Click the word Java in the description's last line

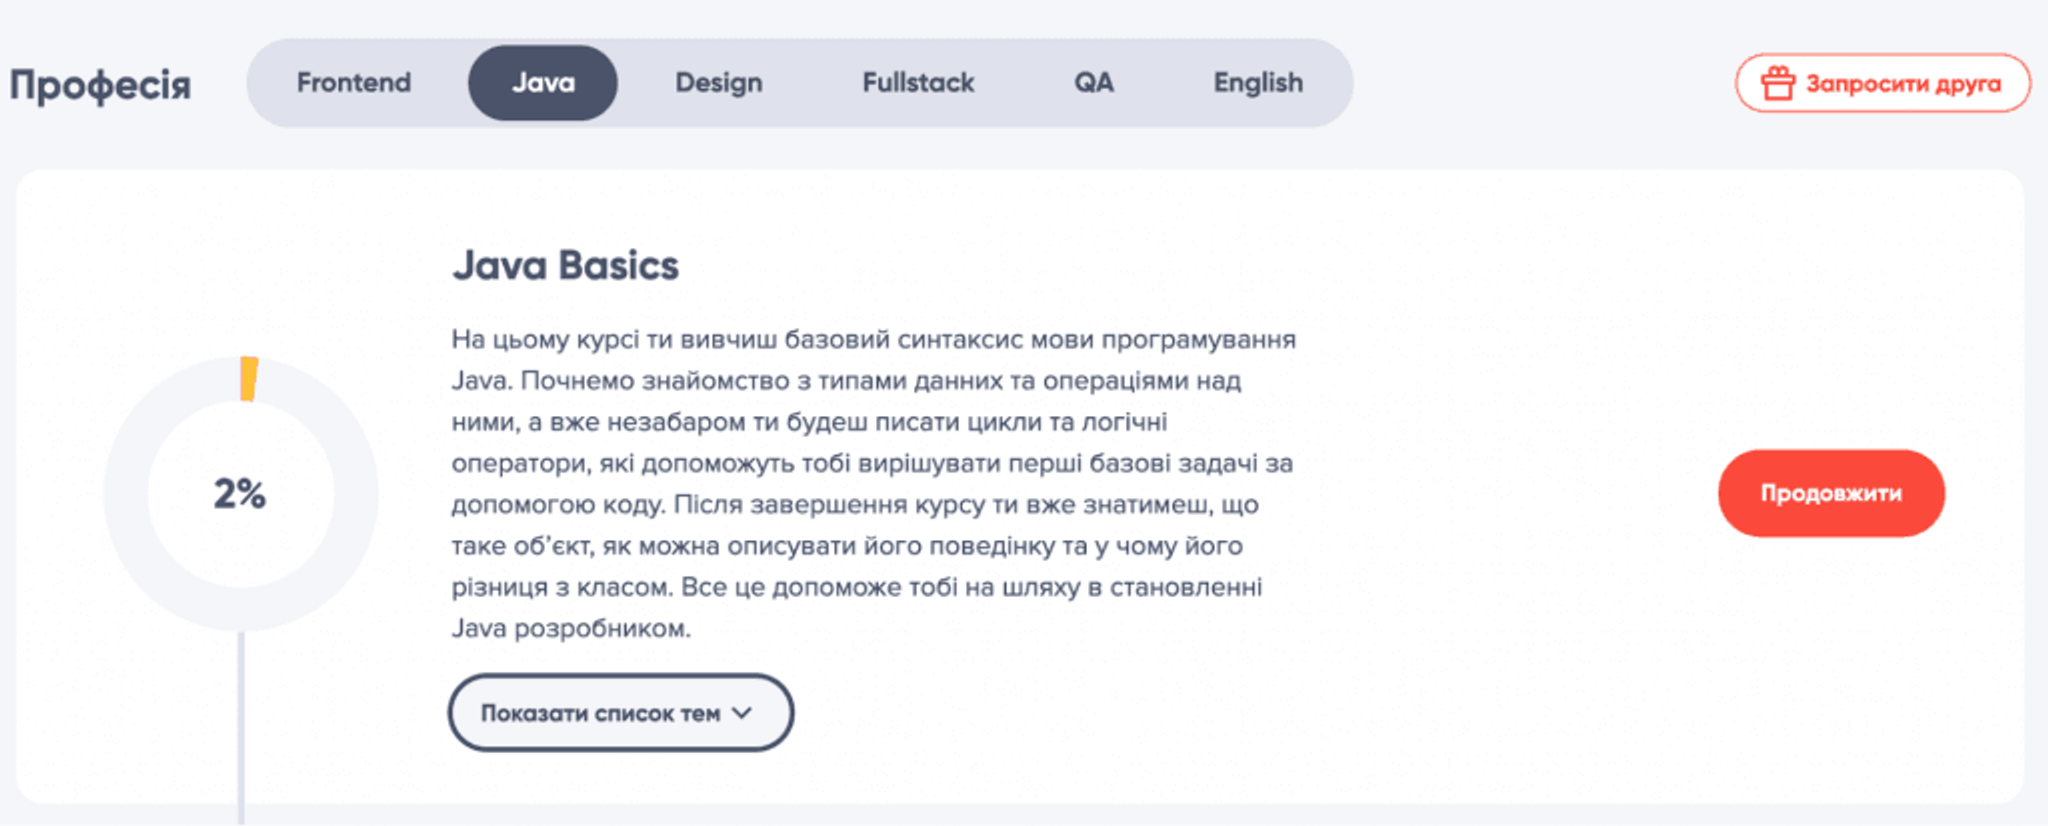478,629
